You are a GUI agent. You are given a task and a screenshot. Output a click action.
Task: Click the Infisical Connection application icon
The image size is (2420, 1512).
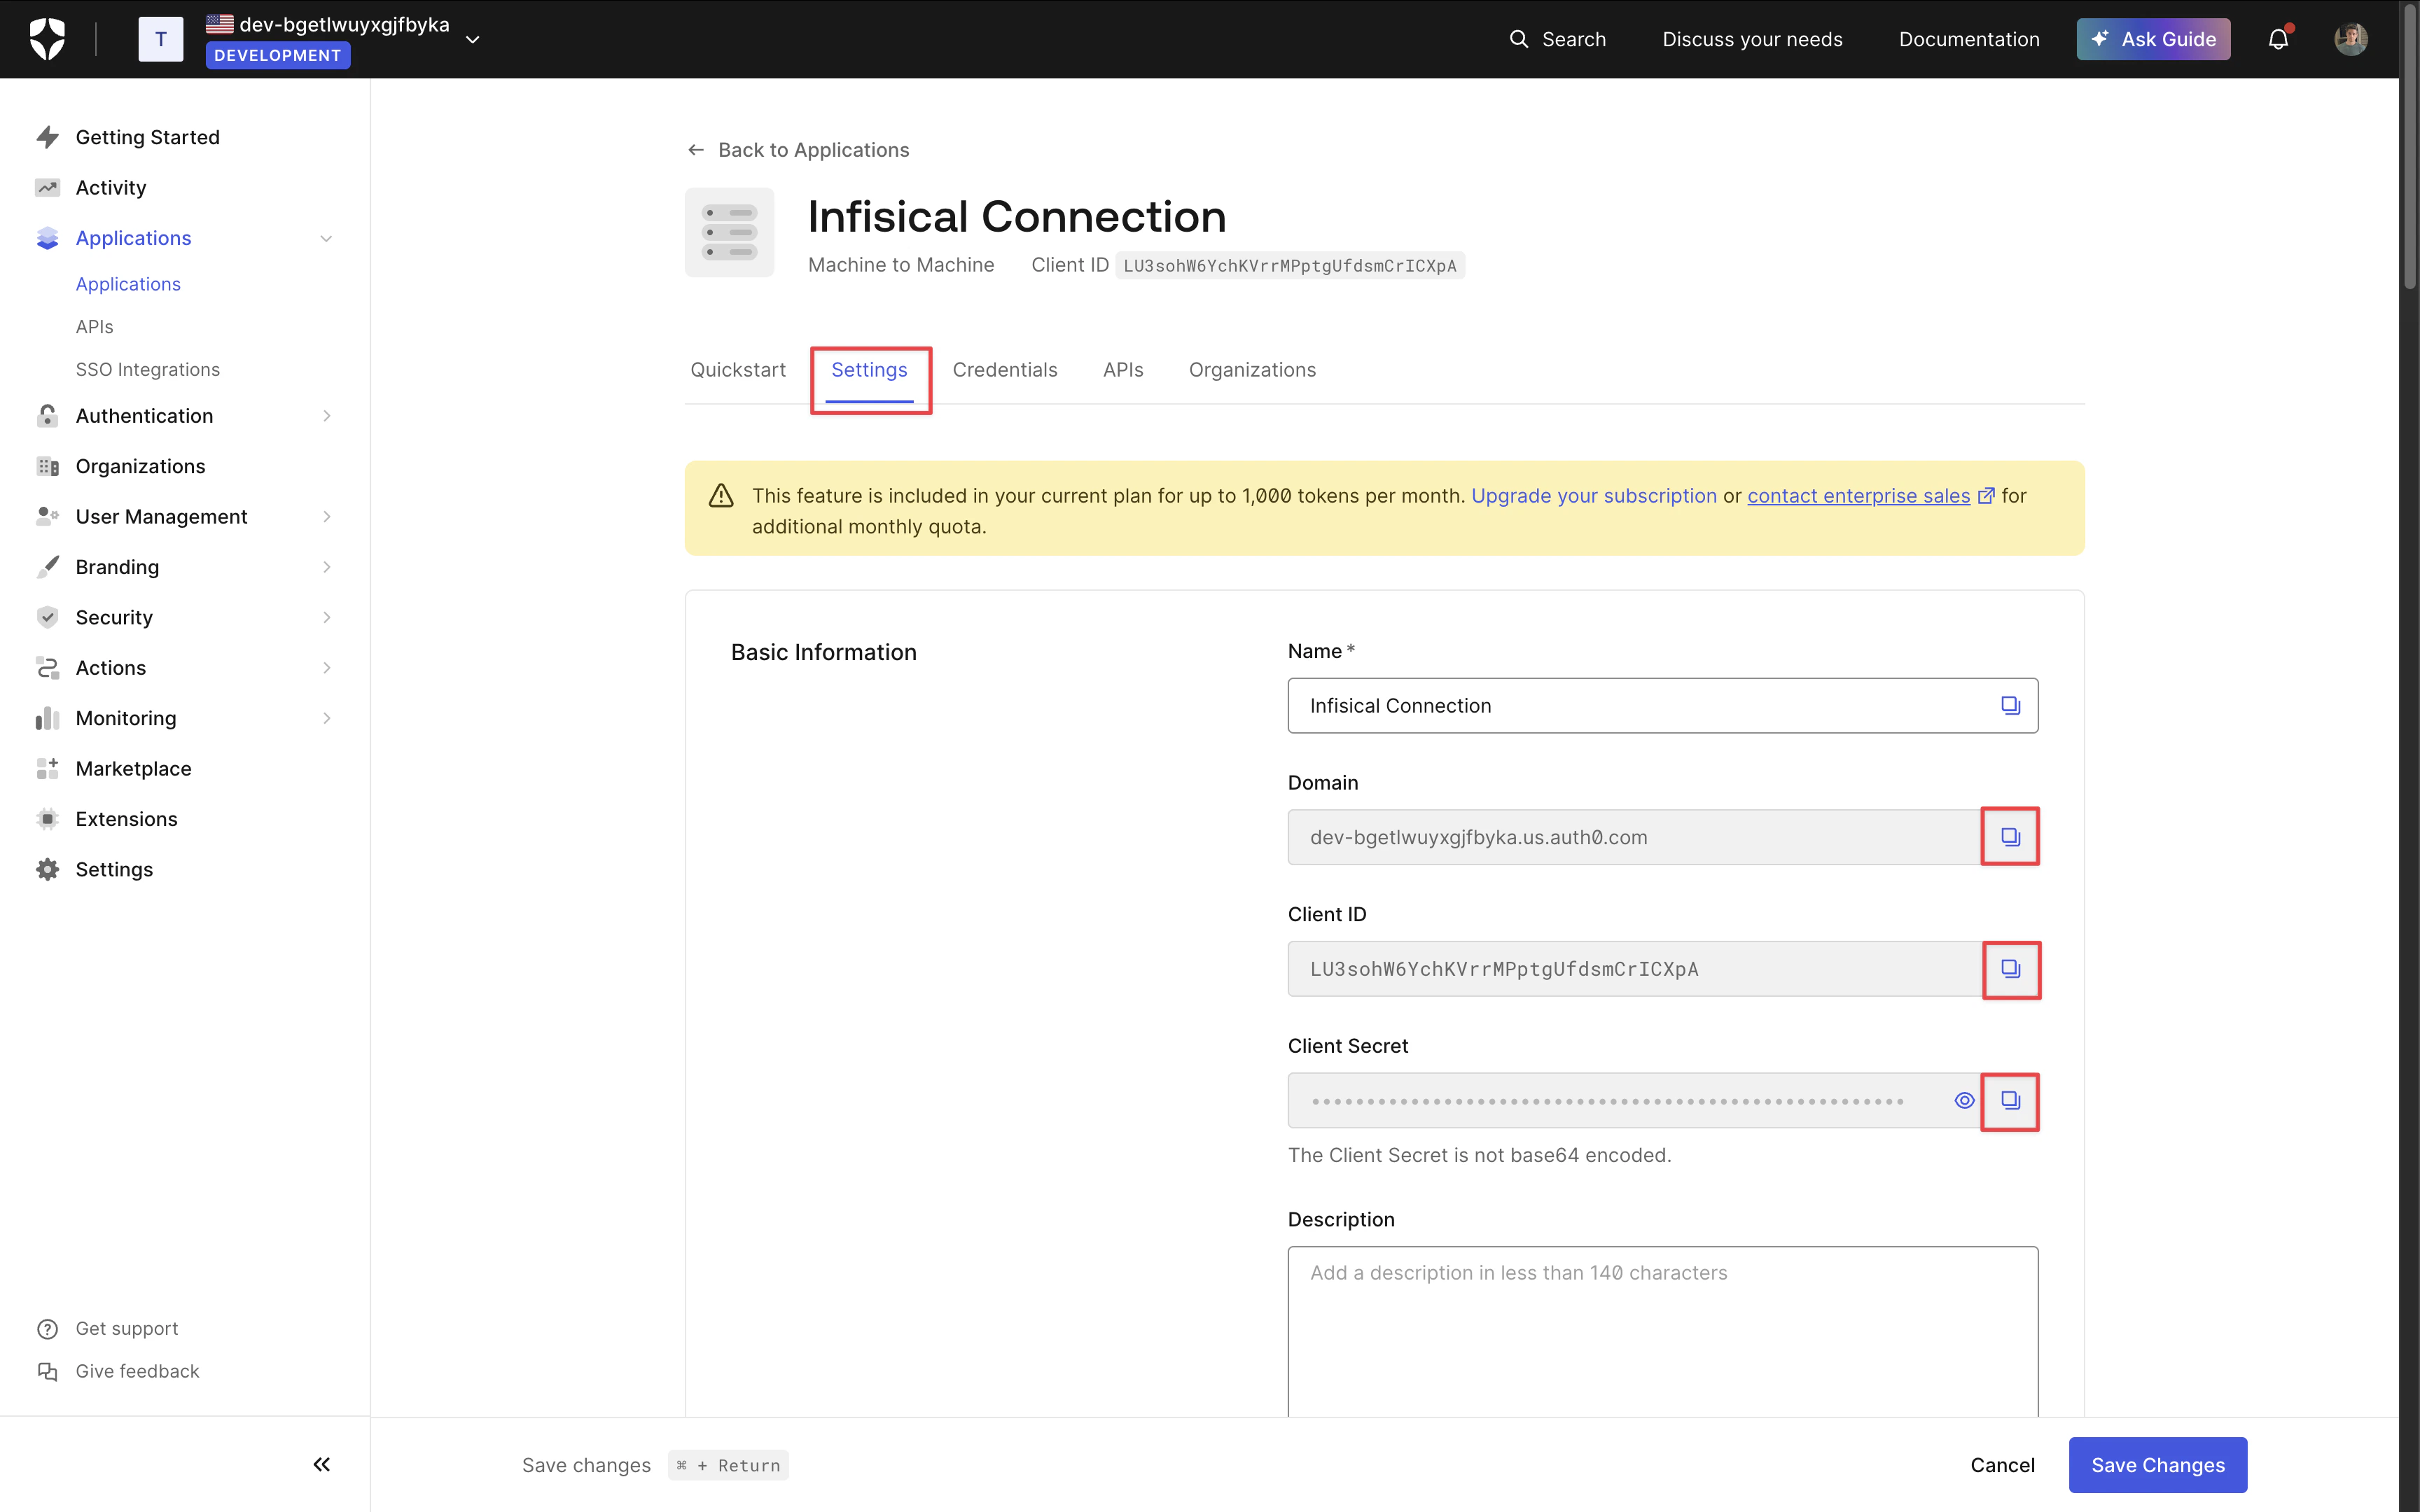click(x=729, y=232)
